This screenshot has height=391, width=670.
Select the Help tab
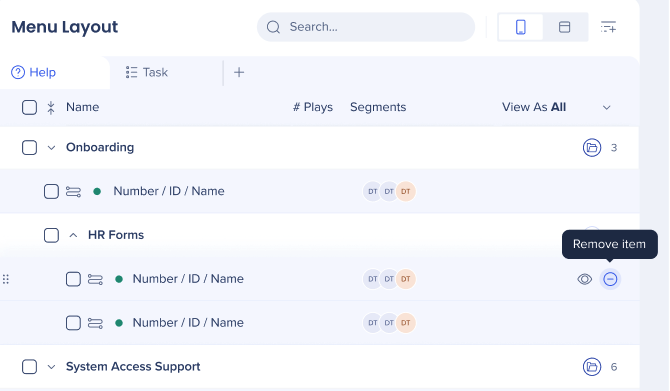[34, 72]
